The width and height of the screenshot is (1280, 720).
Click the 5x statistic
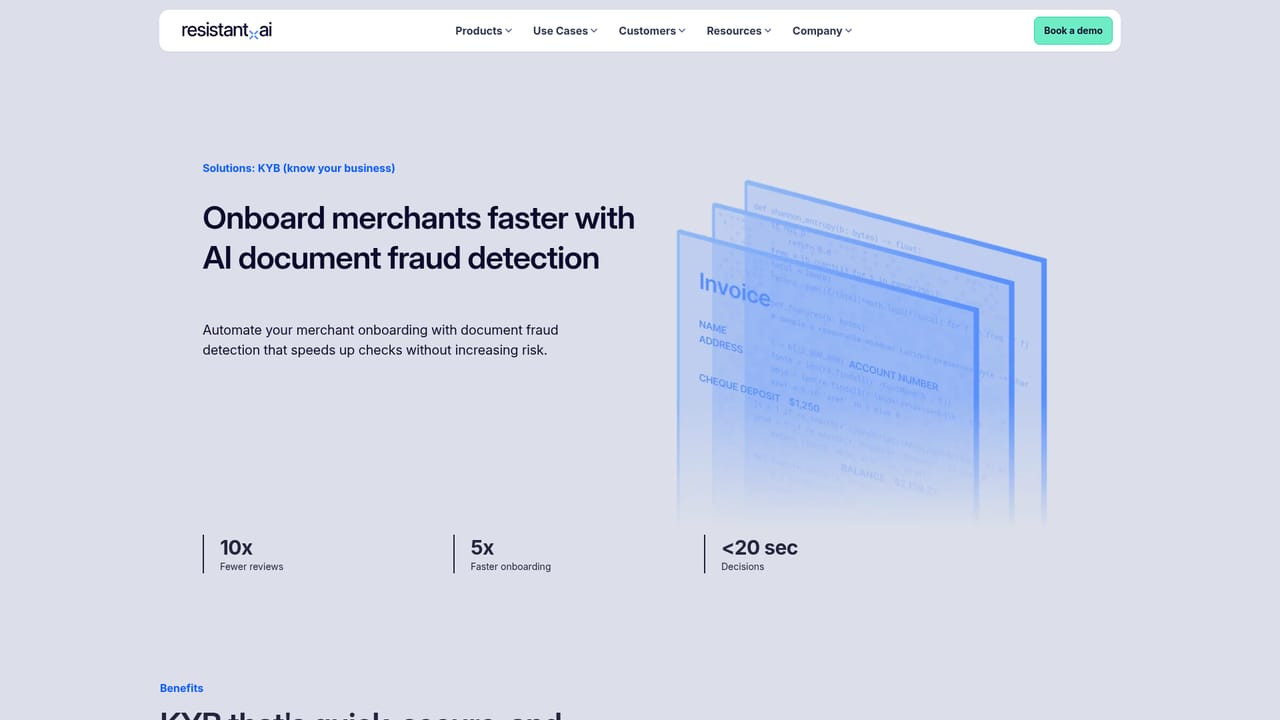[x=482, y=547]
